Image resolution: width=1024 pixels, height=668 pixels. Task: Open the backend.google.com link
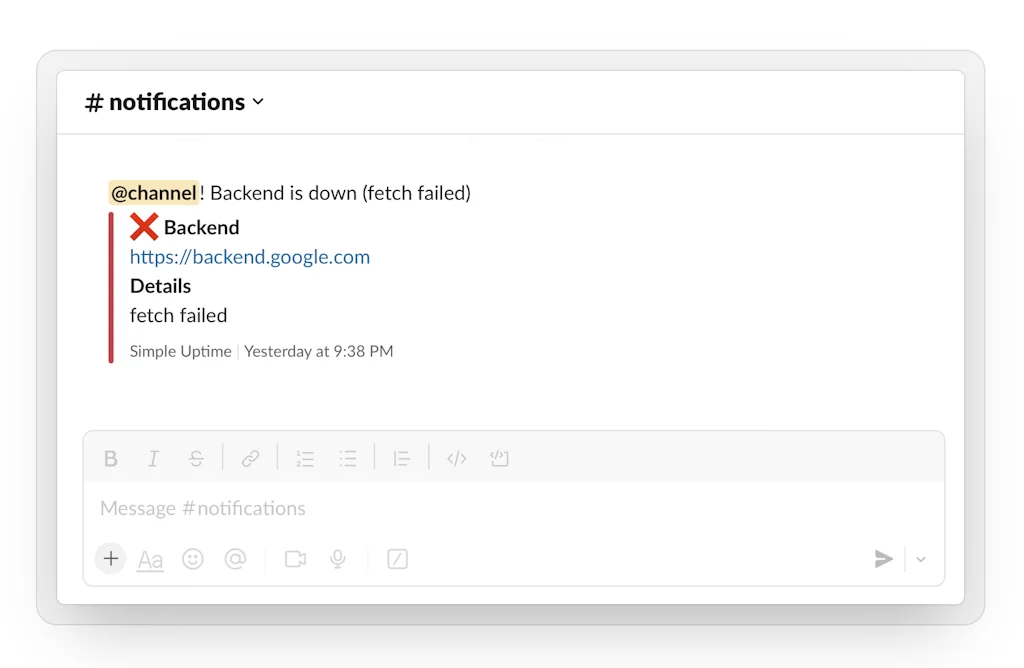tap(250, 257)
